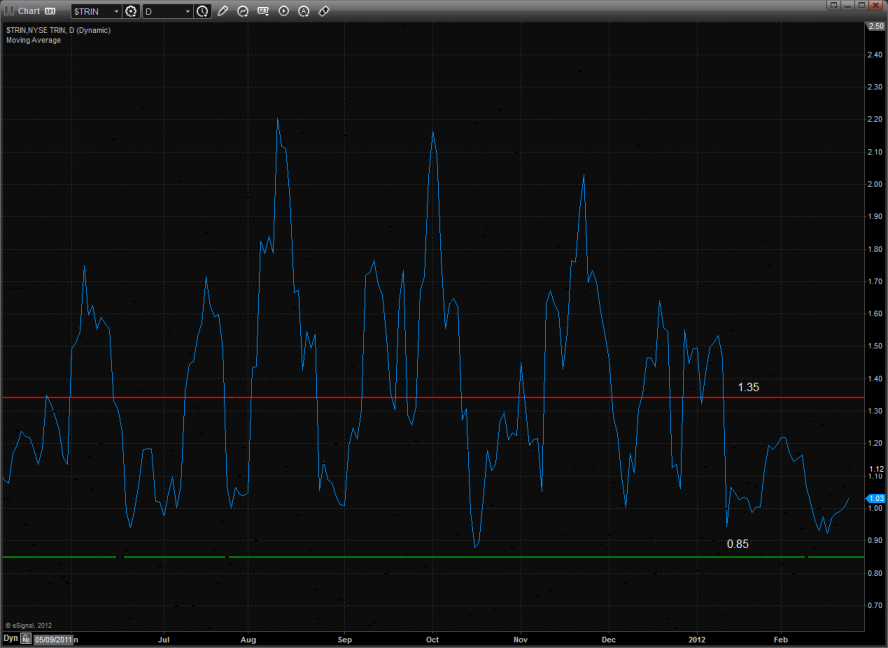Image resolution: width=888 pixels, height=648 pixels.
Task: Open the window pop-out menu button
Action: click(x=834, y=6)
